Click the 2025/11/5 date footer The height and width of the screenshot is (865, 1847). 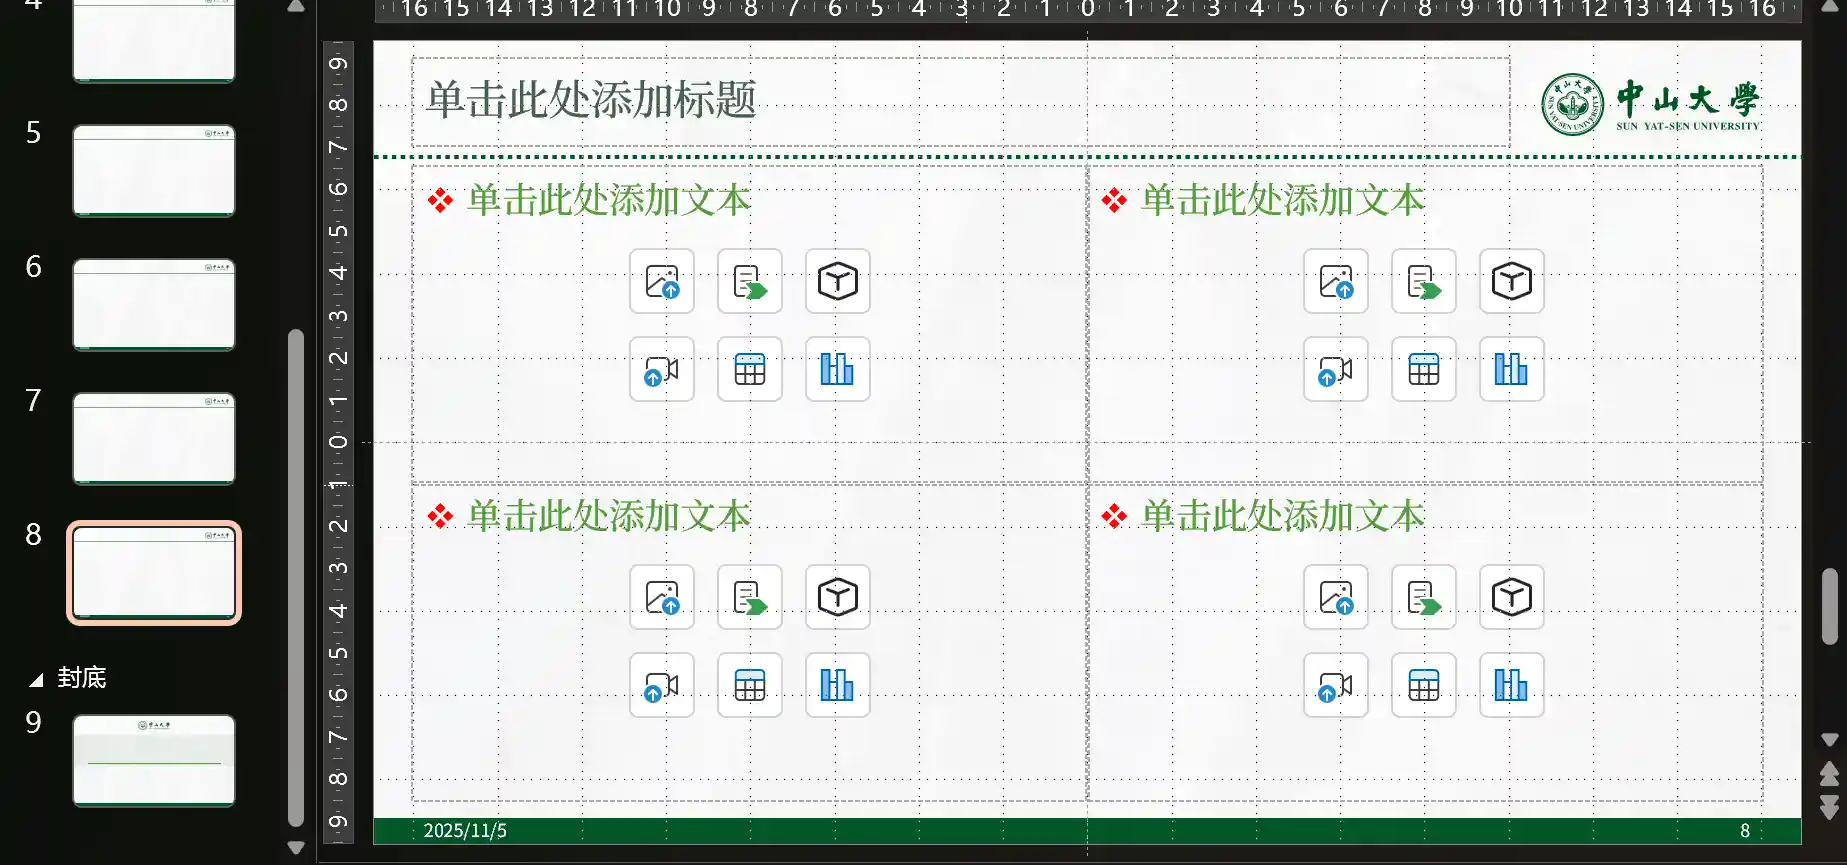pyautogui.click(x=465, y=831)
